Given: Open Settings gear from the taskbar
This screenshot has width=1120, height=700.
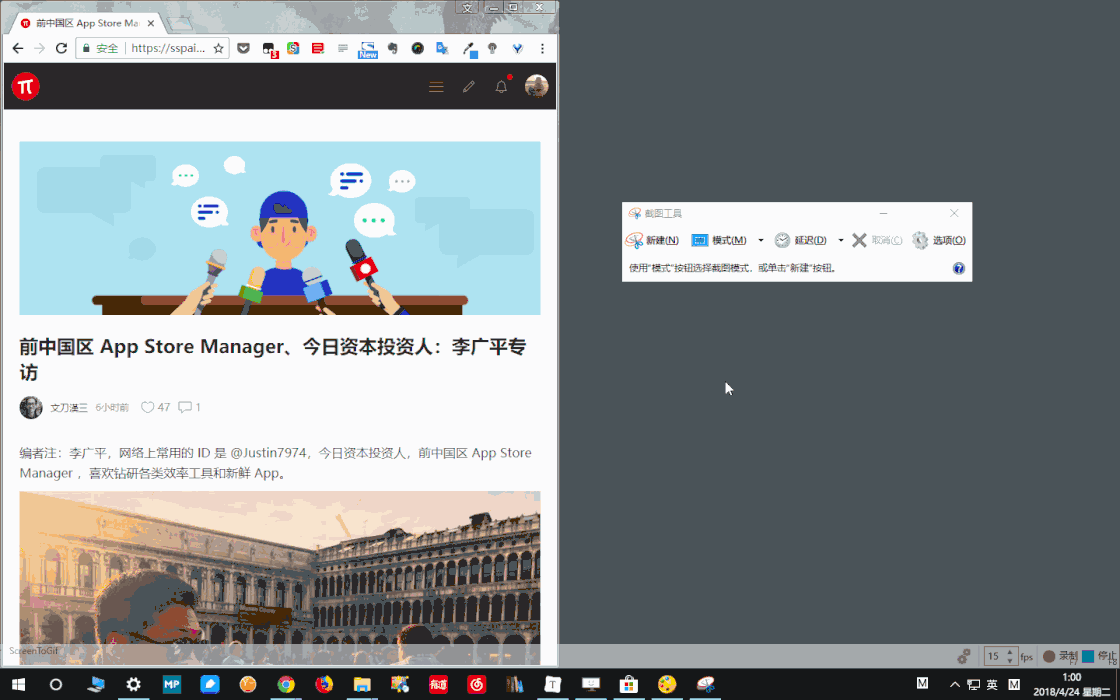Looking at the screenshot, I should pyautogui.click(x=134, y=684).
